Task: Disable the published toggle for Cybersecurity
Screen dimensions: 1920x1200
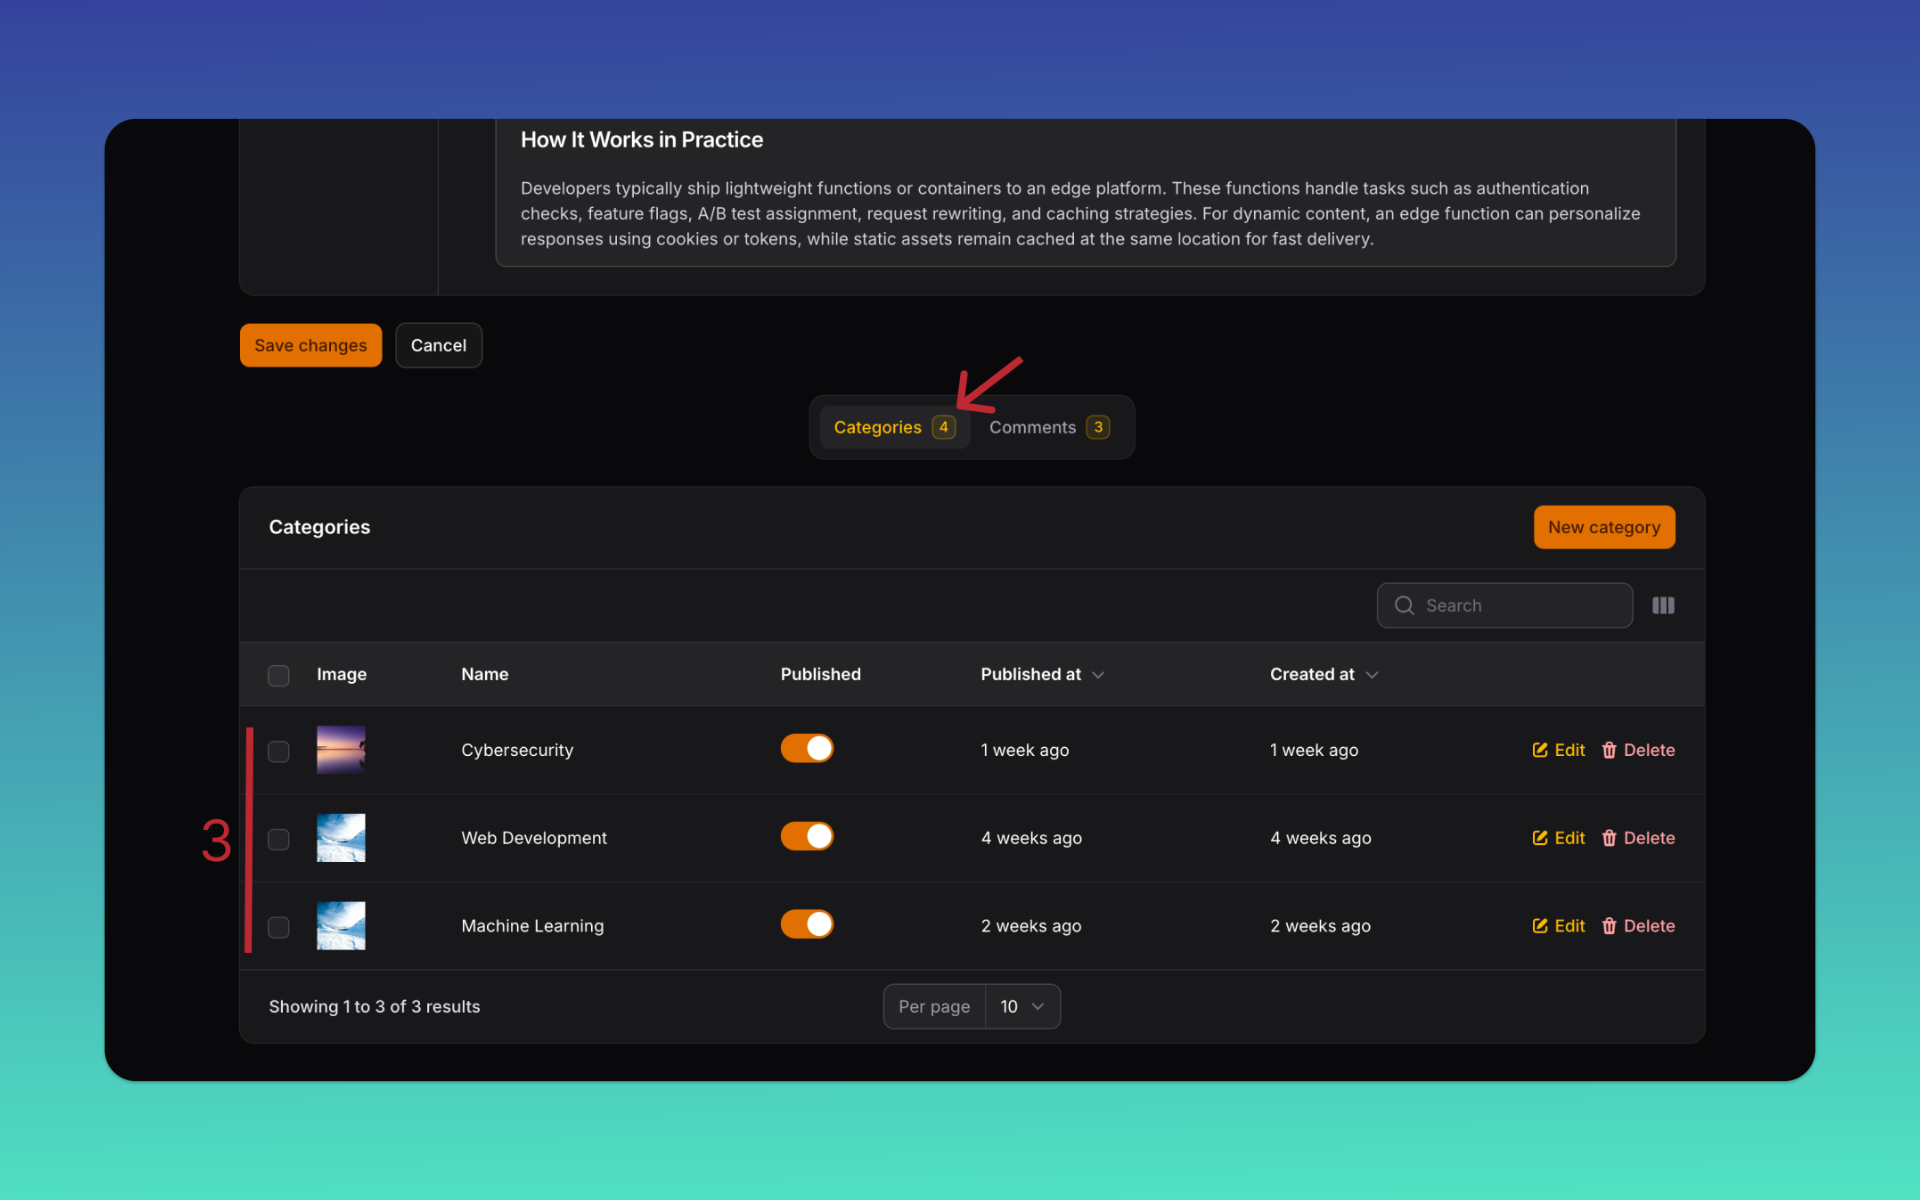Action: [x=807, y=748]
